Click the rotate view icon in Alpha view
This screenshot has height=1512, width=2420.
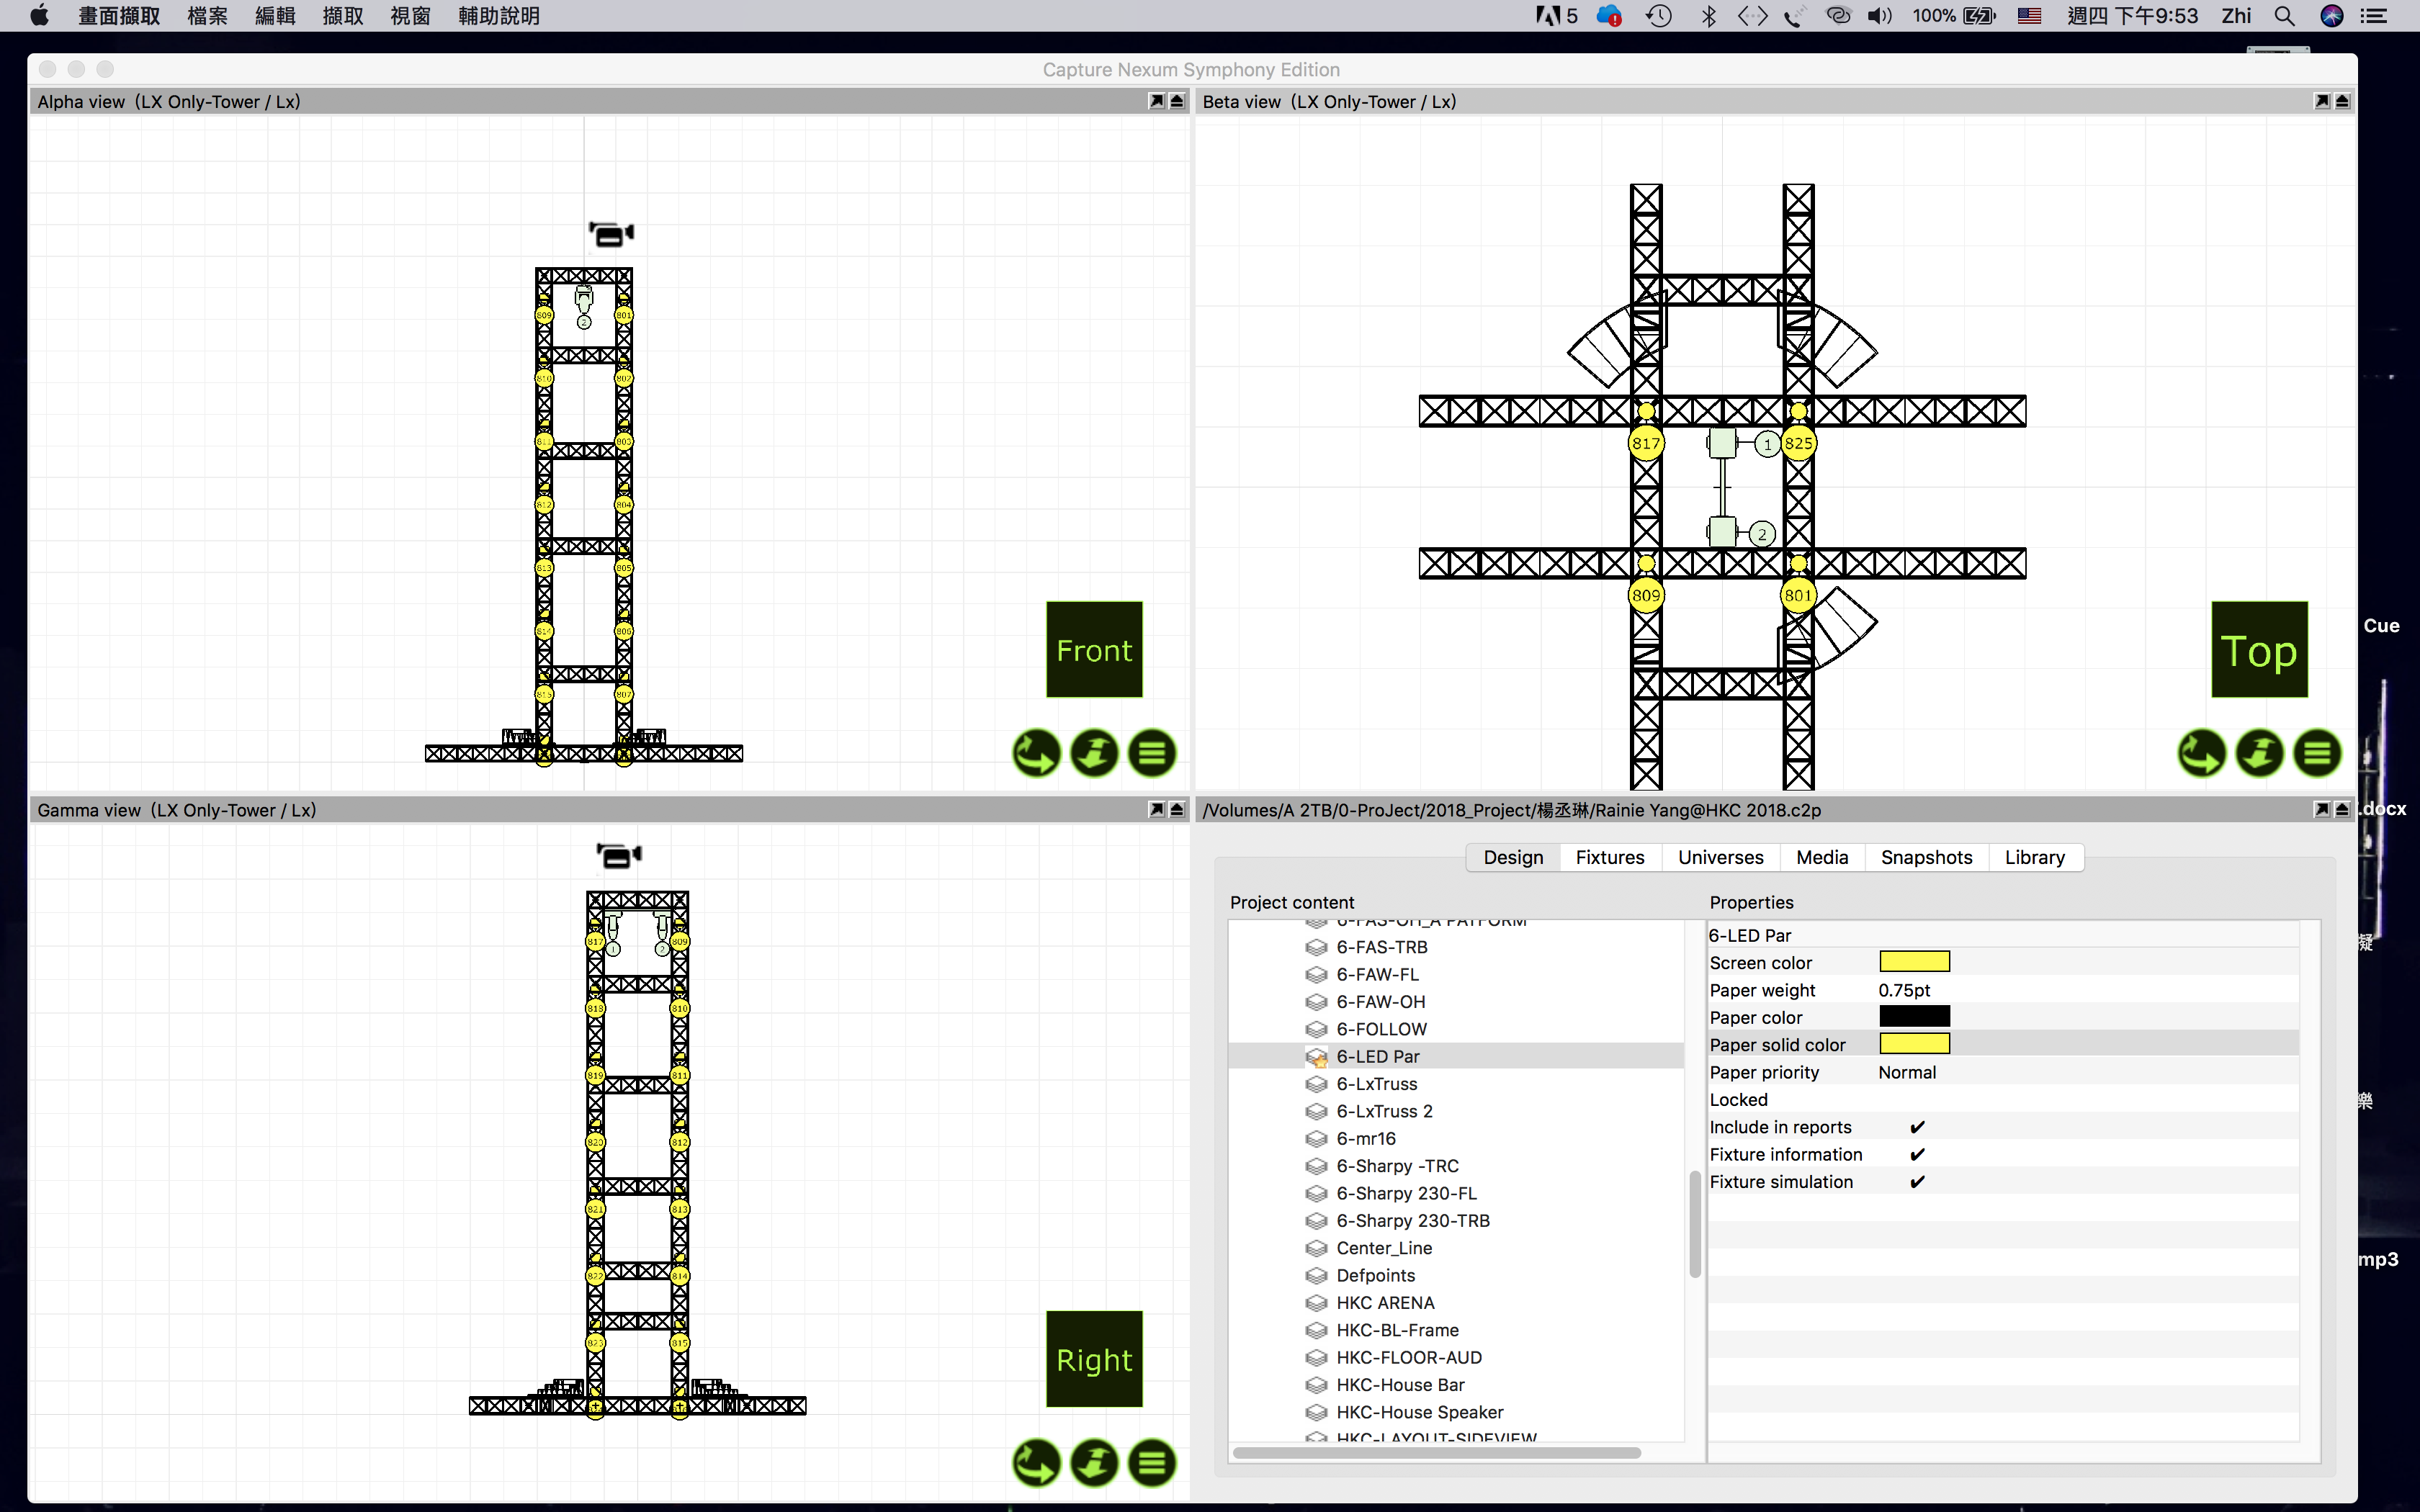(1036, 753)
